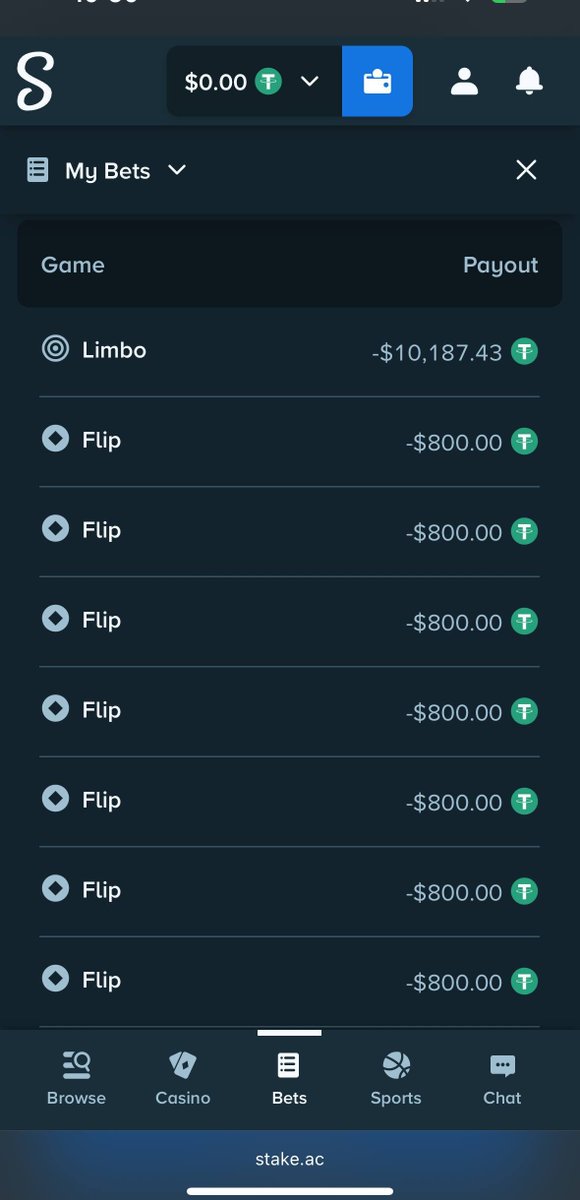Click the Payout column header

[x=500, y=265]
